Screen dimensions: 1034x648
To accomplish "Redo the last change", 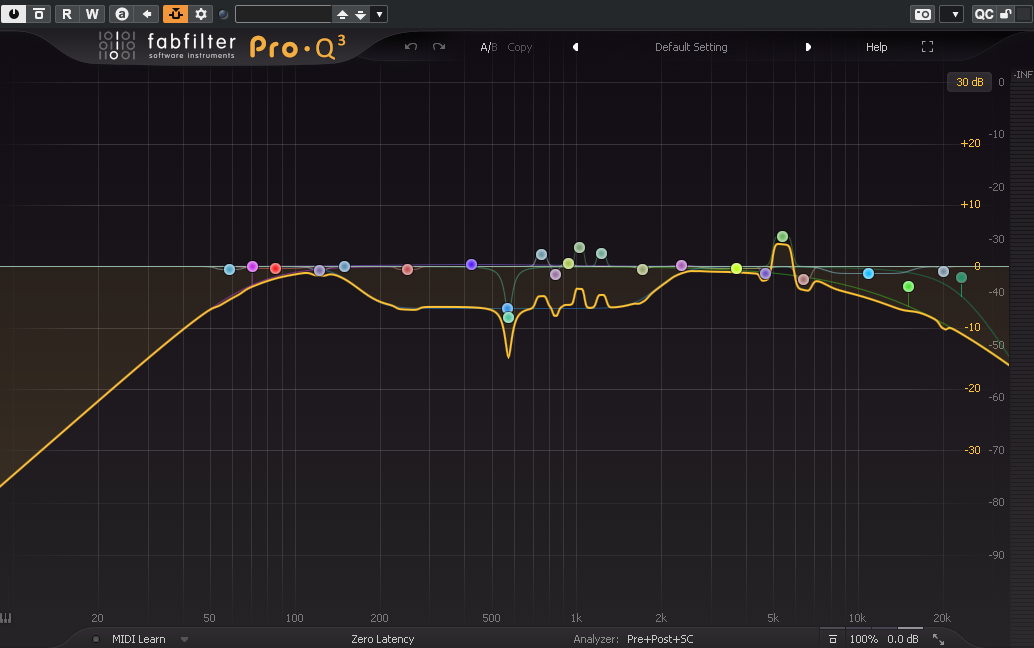I will (439, 47).
